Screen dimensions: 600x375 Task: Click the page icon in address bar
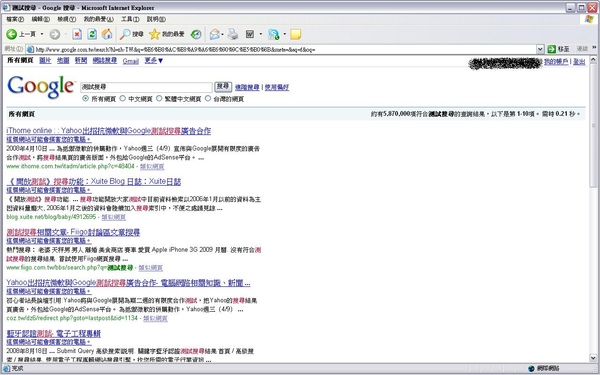coord(30,49)
